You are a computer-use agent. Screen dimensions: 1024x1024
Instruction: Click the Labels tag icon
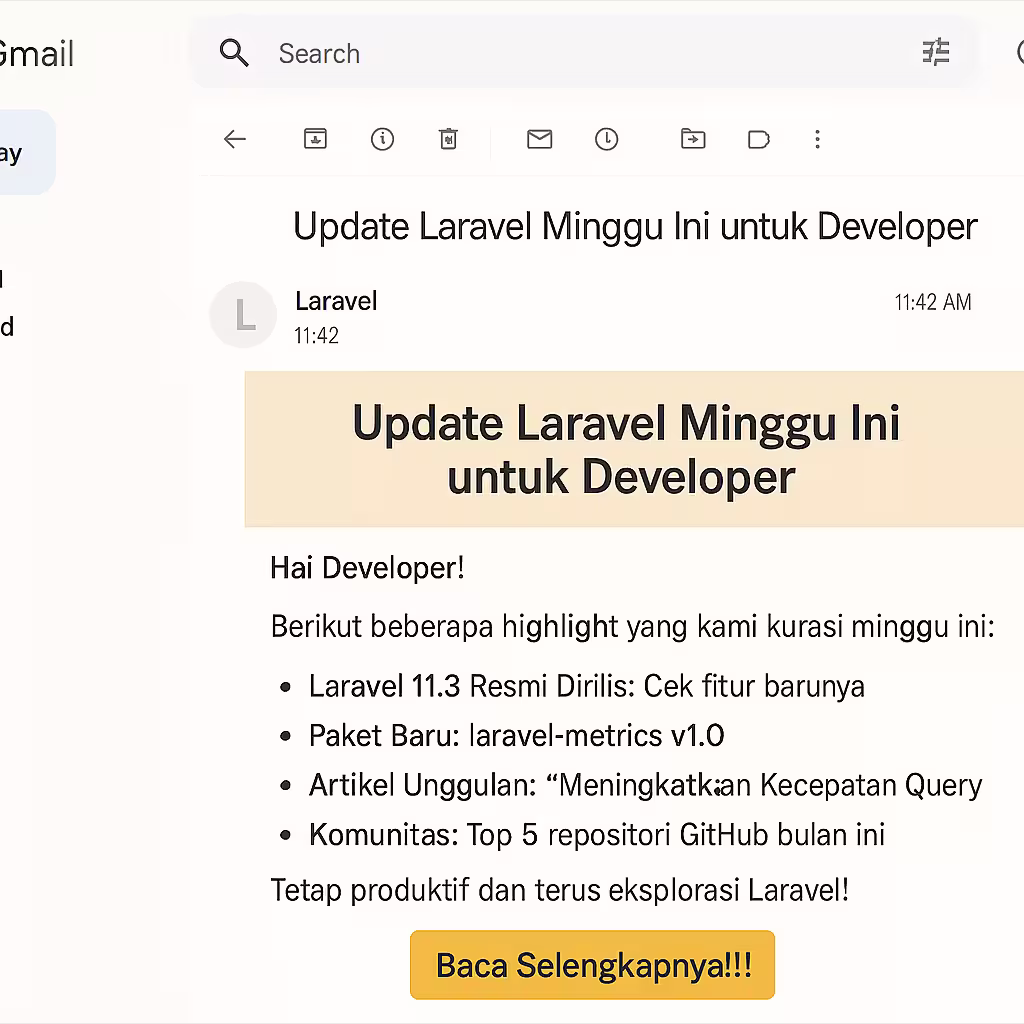pyautogui.click(x=759, y=140)
